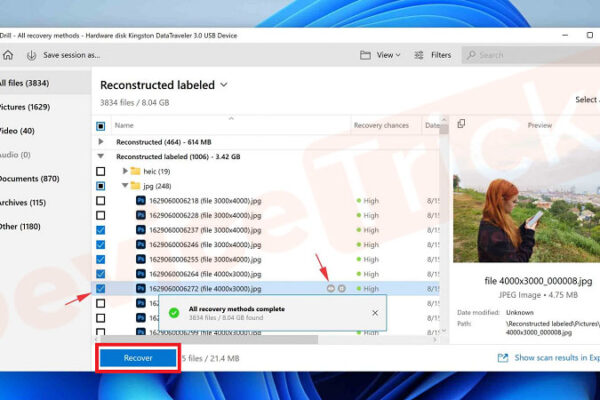
Task: Maximize the Disk Drill window
Action: point(590,35)
